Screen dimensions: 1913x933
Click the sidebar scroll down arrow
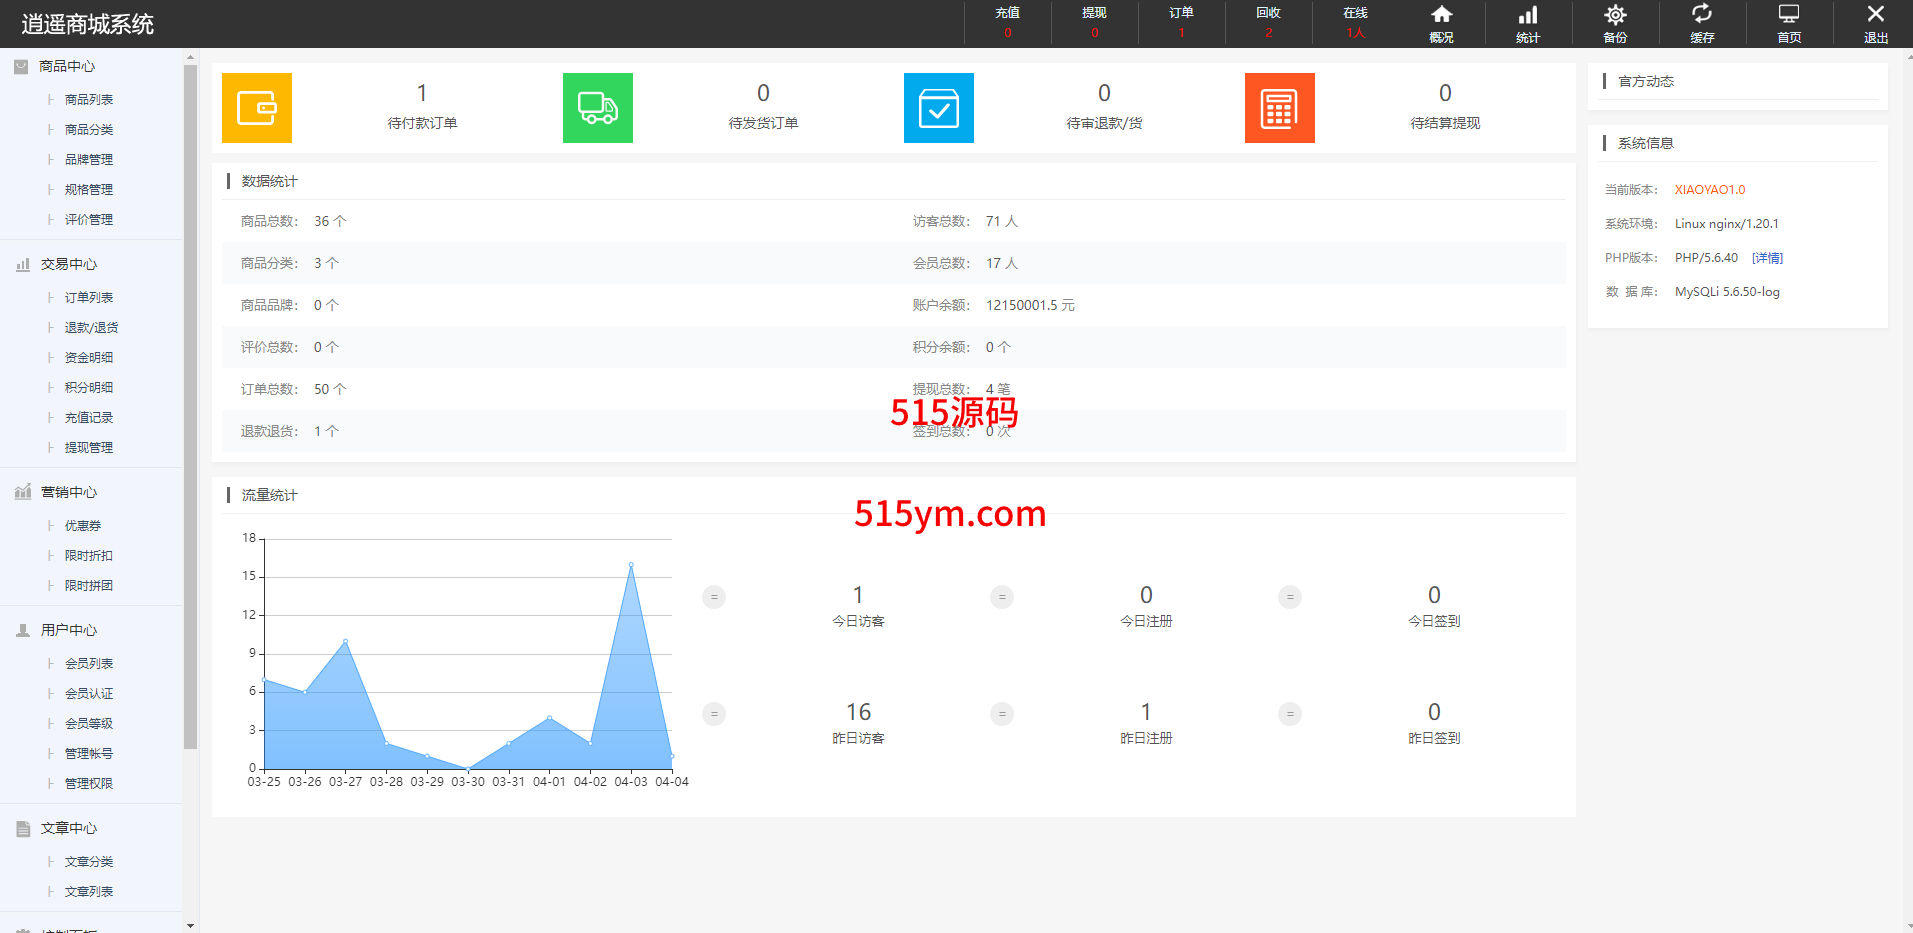click(x=190, y=925)
